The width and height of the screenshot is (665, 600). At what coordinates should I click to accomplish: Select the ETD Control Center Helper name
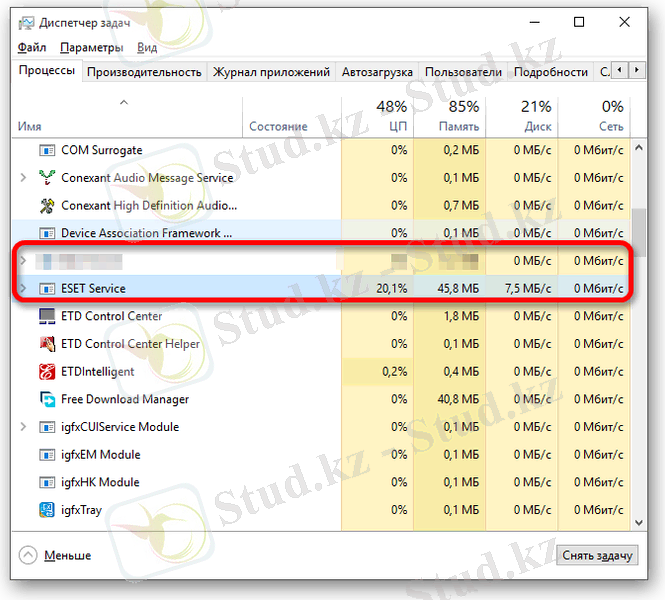coord(131,344)
